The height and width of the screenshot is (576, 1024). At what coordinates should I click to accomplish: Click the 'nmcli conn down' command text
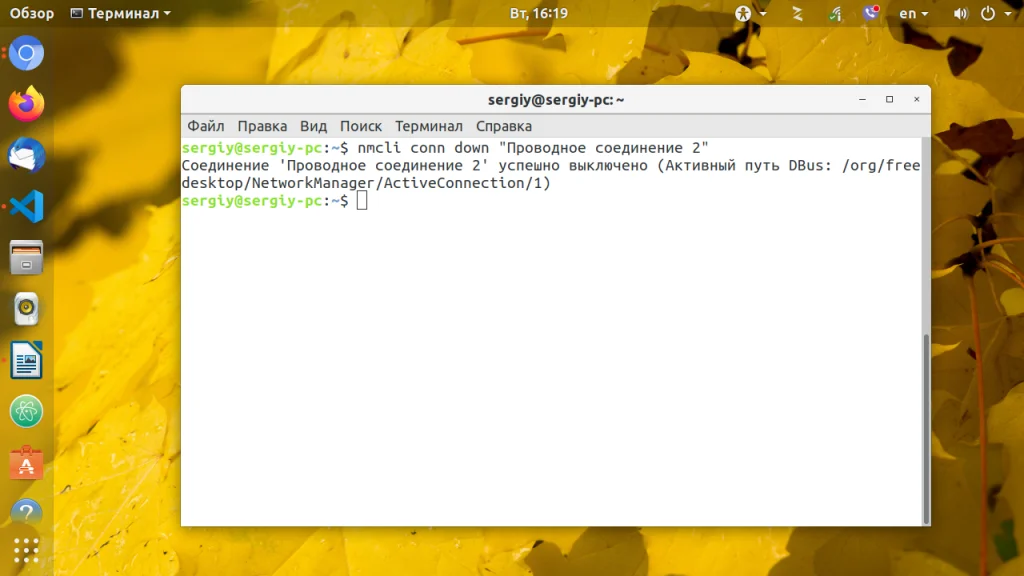tap(423, 148)
